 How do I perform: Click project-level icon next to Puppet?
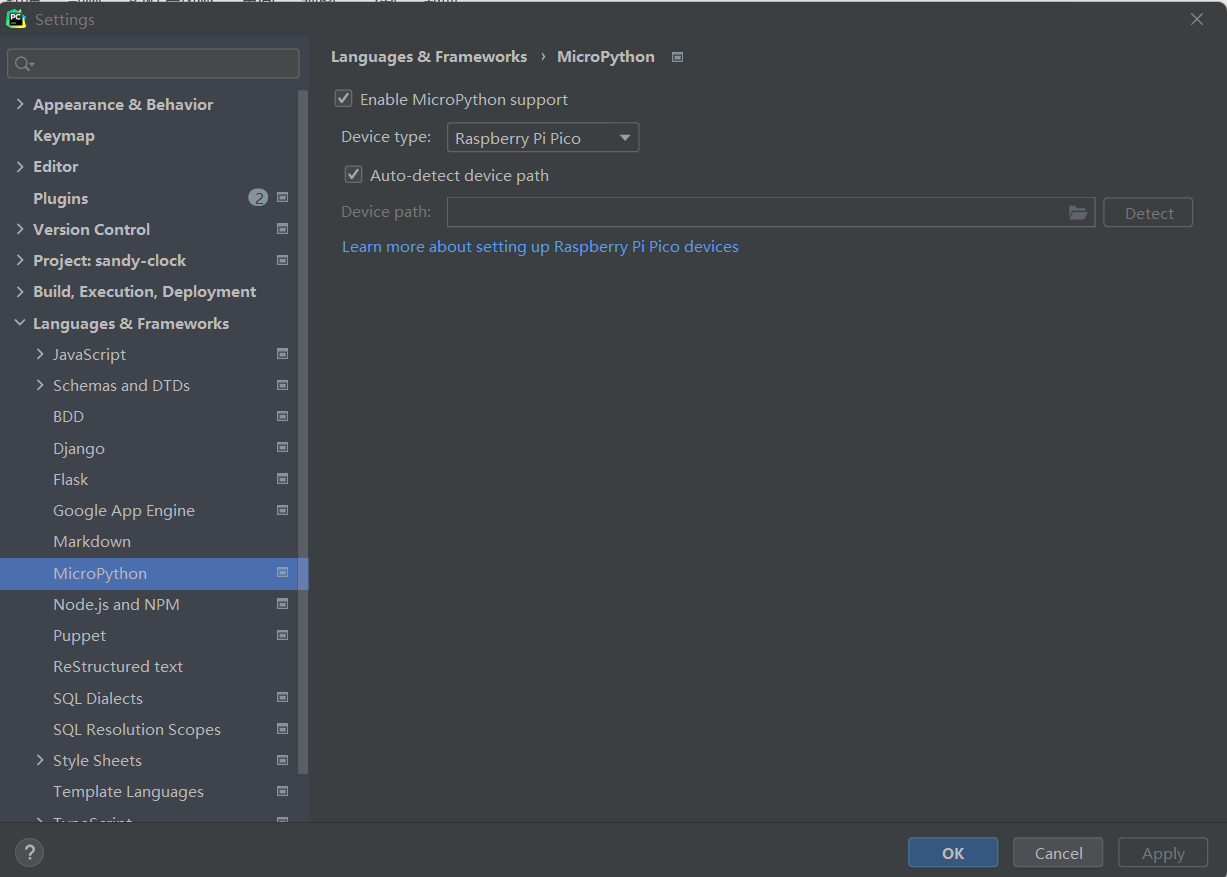click(282, 635)
